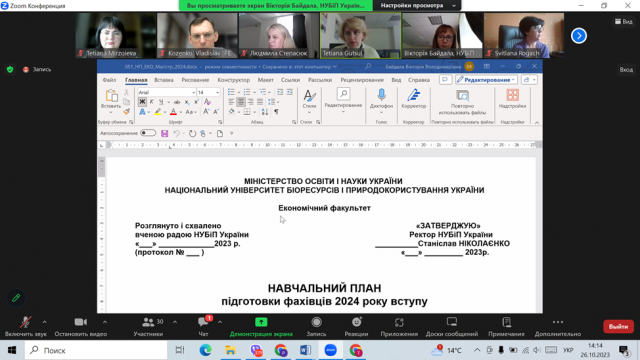Screen dimensions: 640x360
Task: Click the Dictate microphone icon in Word
Action: coord(381,96)
